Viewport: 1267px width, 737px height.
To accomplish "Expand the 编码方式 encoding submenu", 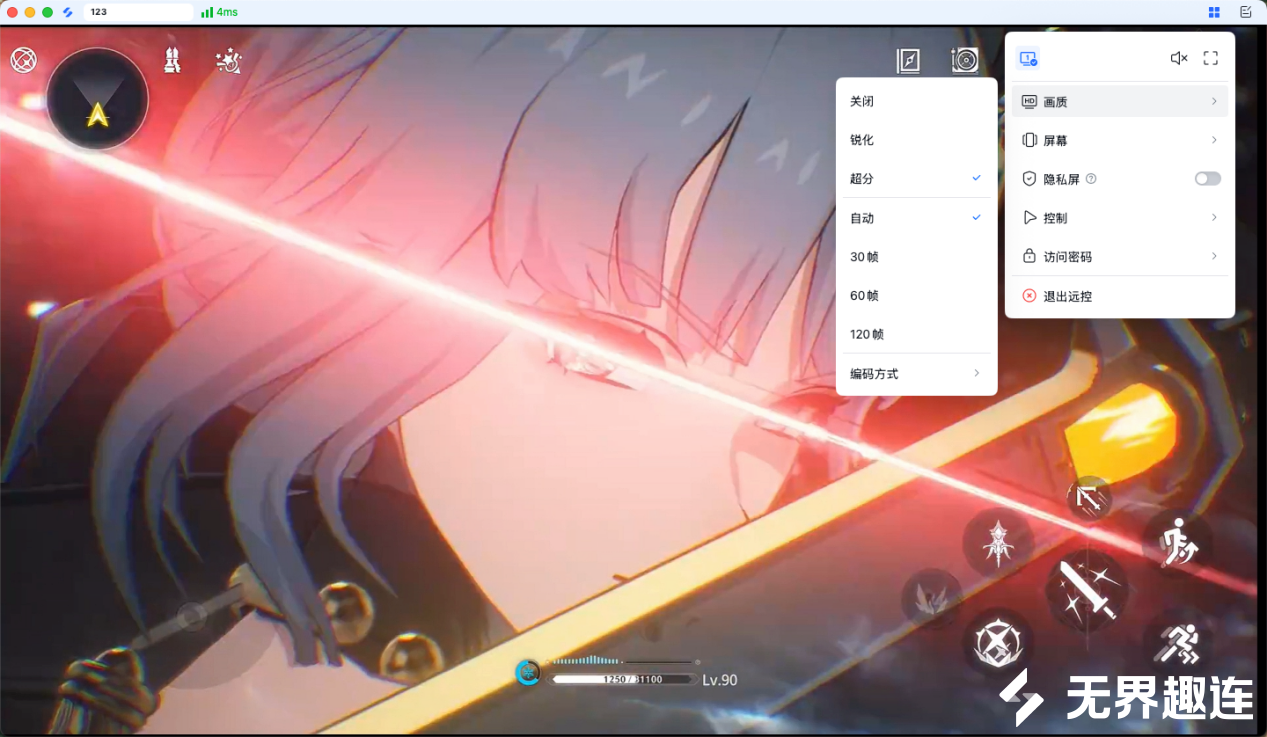I will coord(916,374).
